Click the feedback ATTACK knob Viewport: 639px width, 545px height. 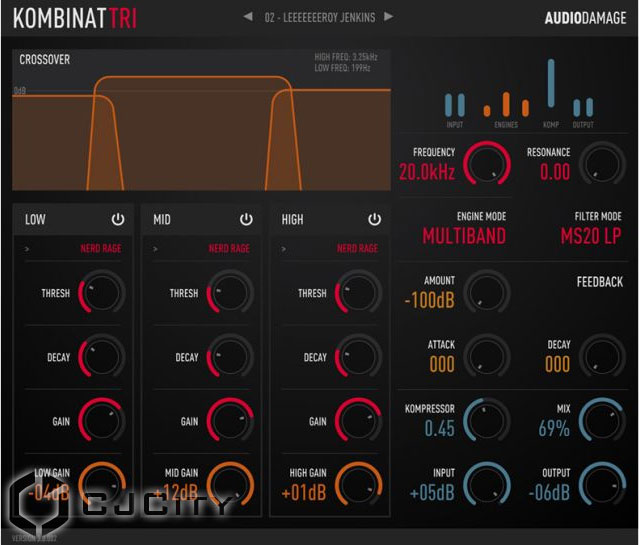(487, 356)
